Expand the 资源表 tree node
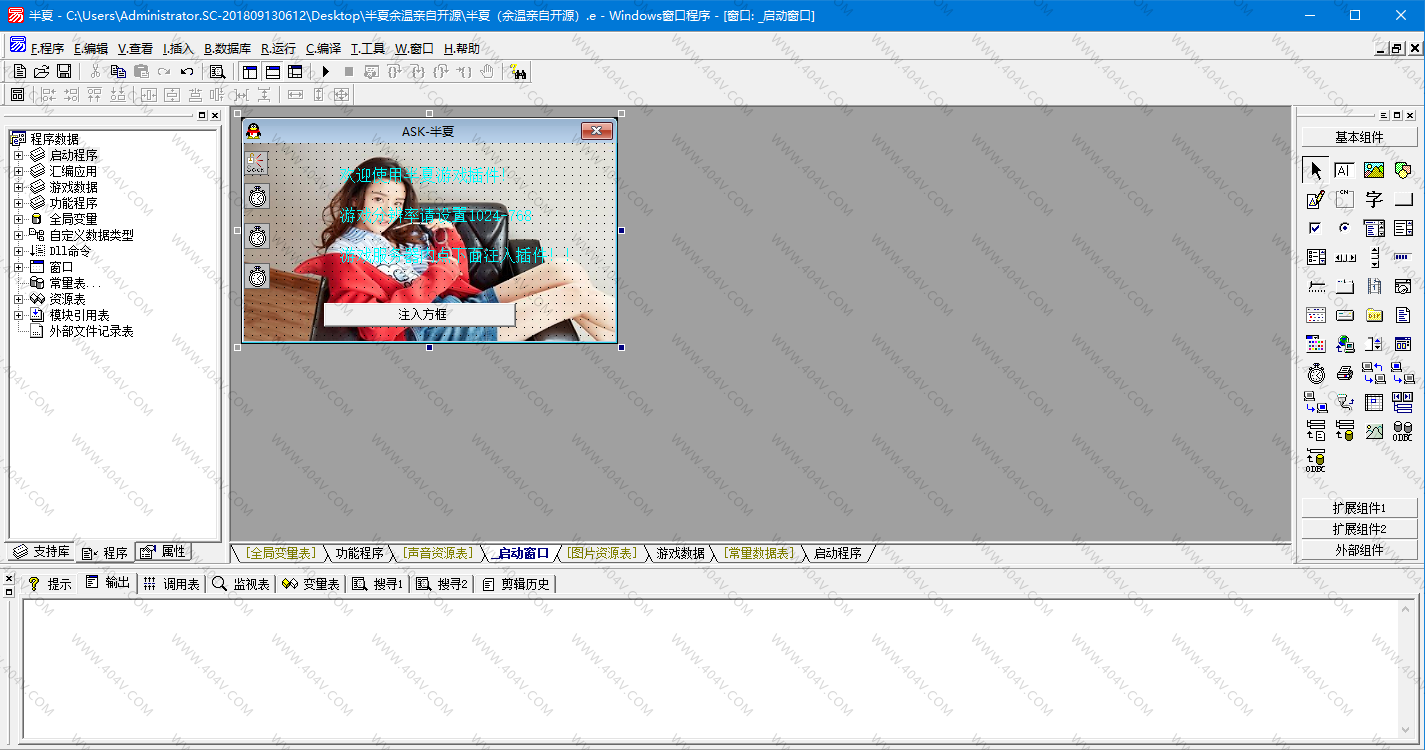 tap(18, 299)
